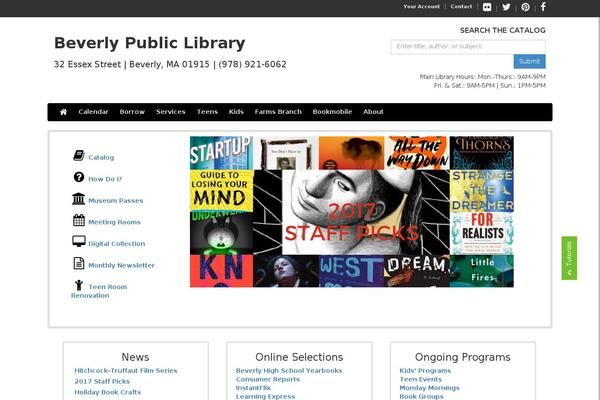Open the Monthly Newsletter link
The image size is (600, 400).
(x=121, y=265)
